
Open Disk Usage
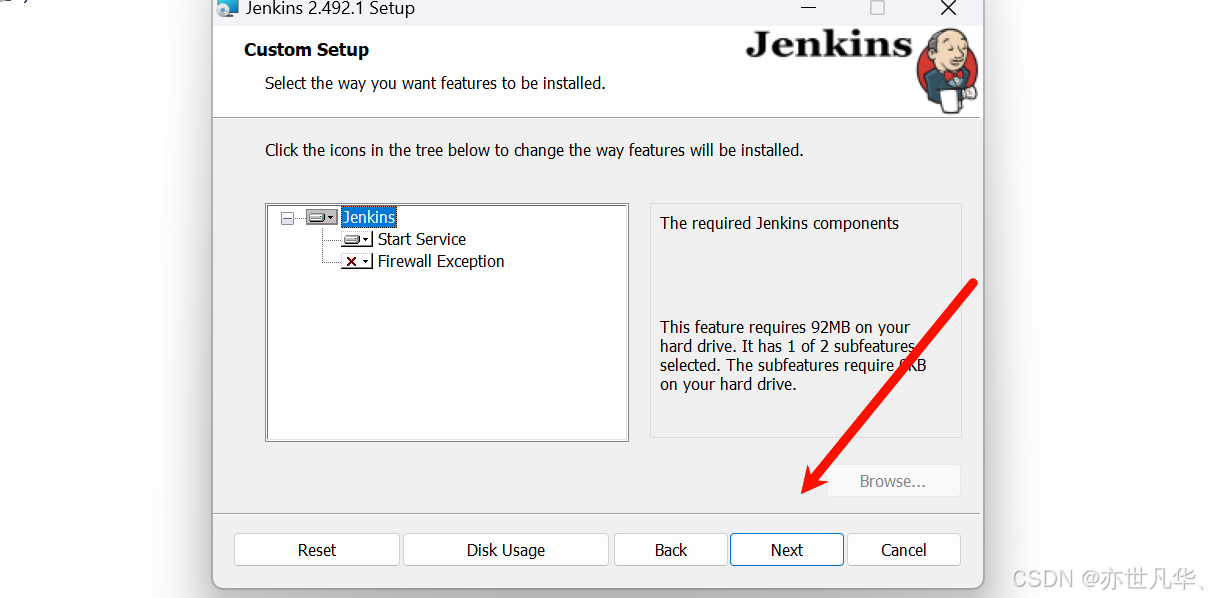point(506,550)
